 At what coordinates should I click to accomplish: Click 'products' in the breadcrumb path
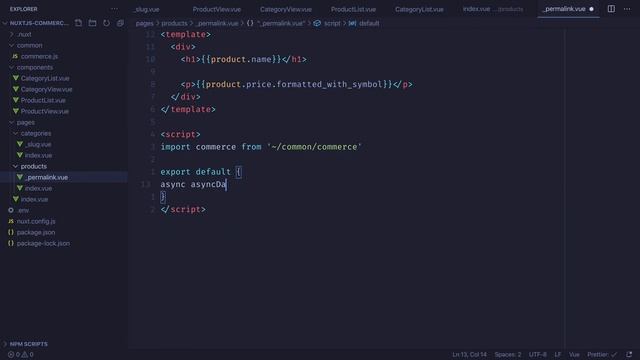174,23
